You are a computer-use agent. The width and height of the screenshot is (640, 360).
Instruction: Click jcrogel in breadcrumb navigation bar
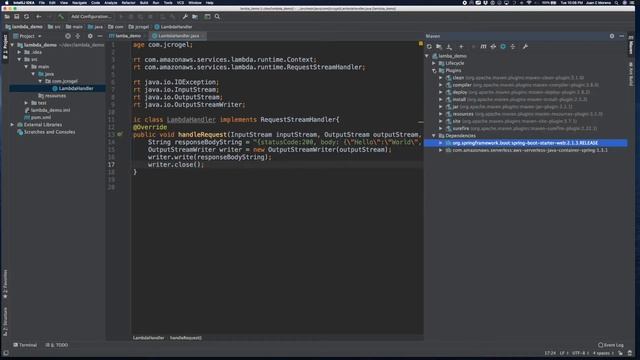coord(139,27)
